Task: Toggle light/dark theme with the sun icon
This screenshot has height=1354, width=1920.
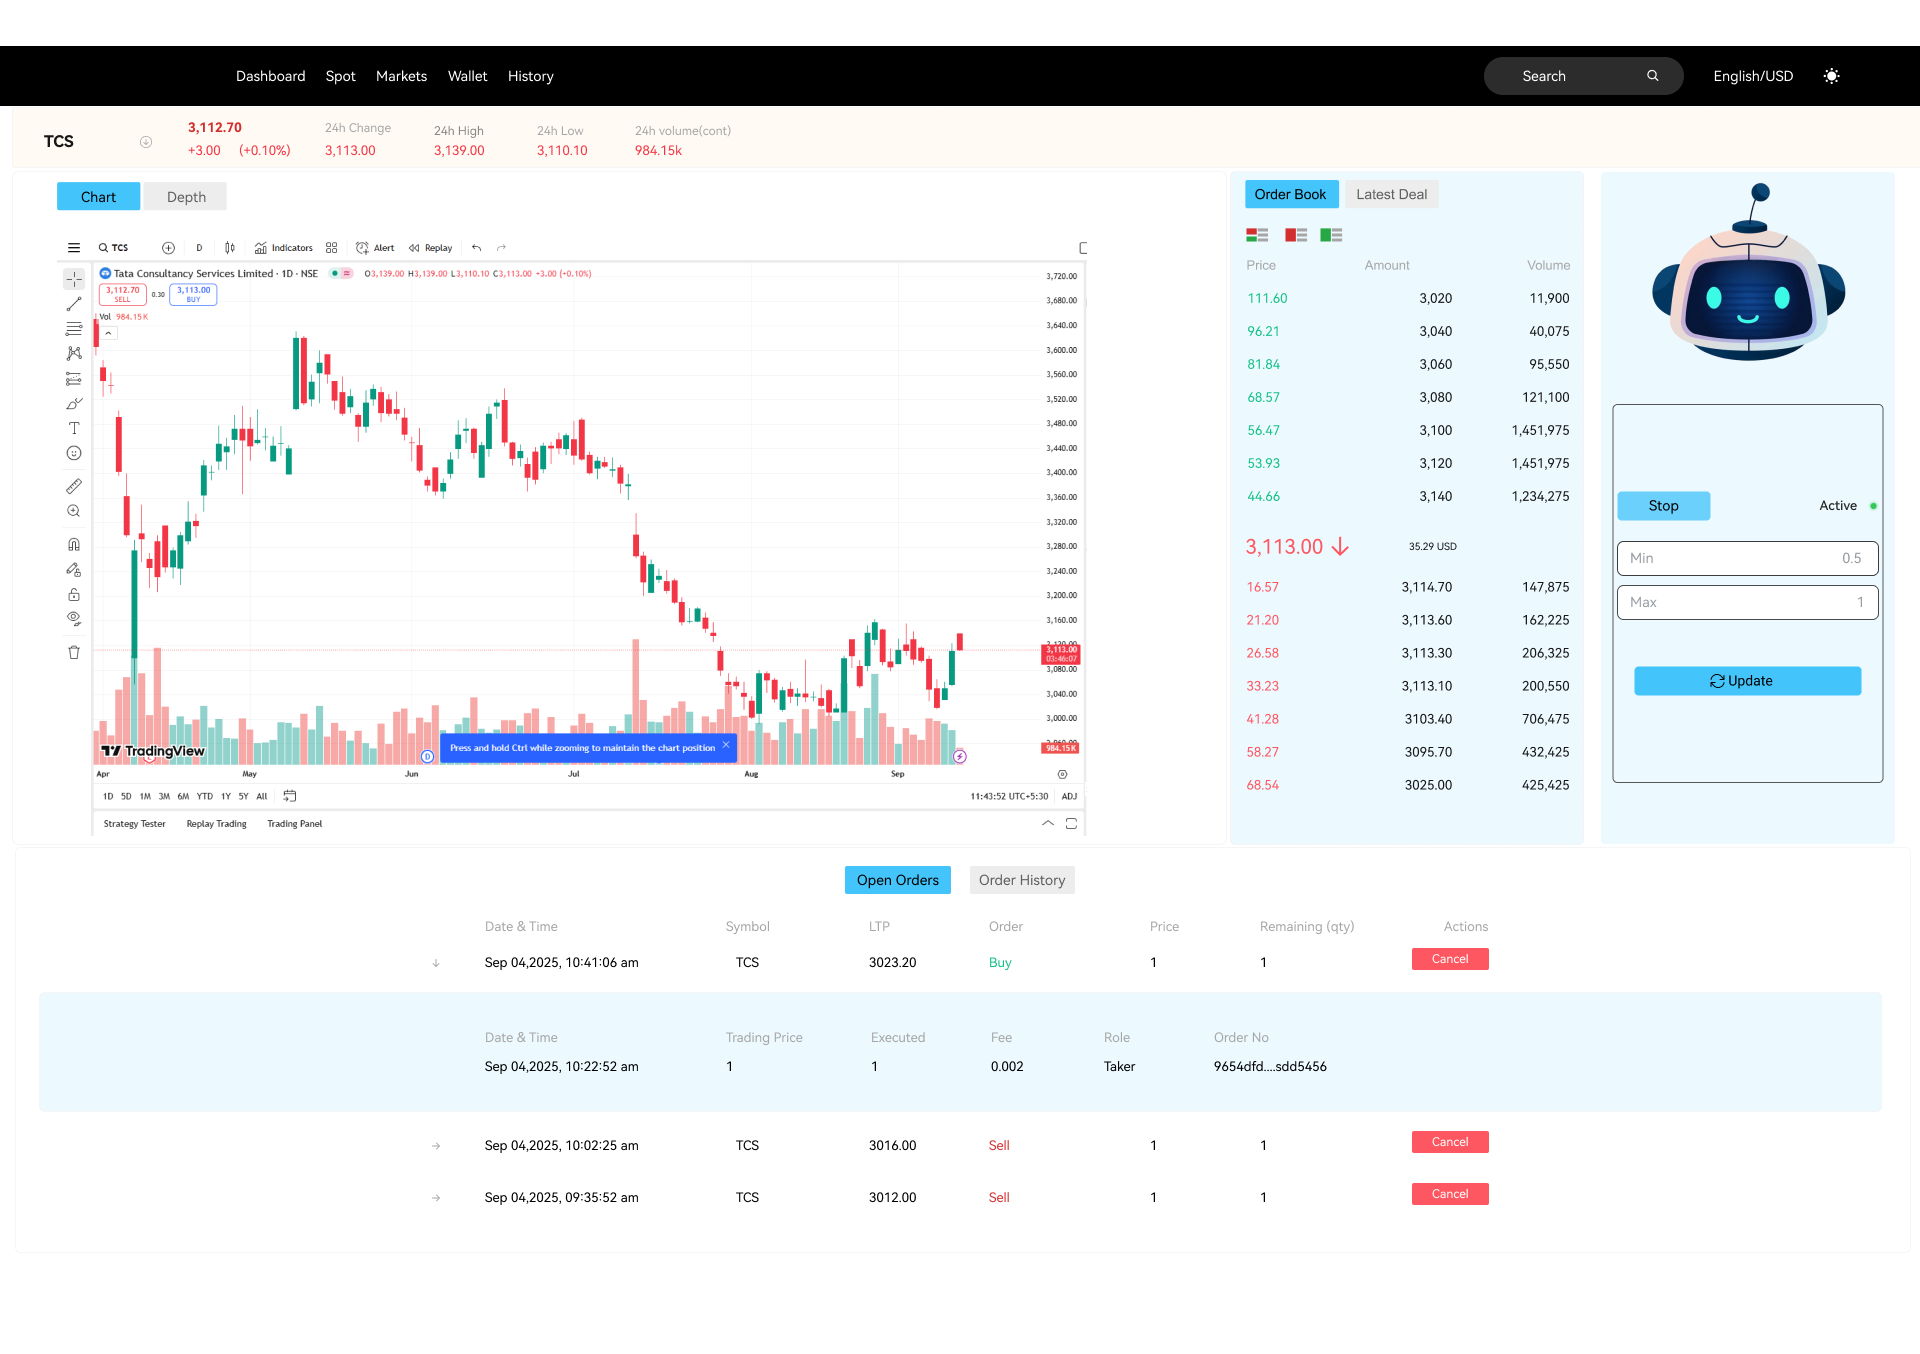Action: (x=1832, y=75)
